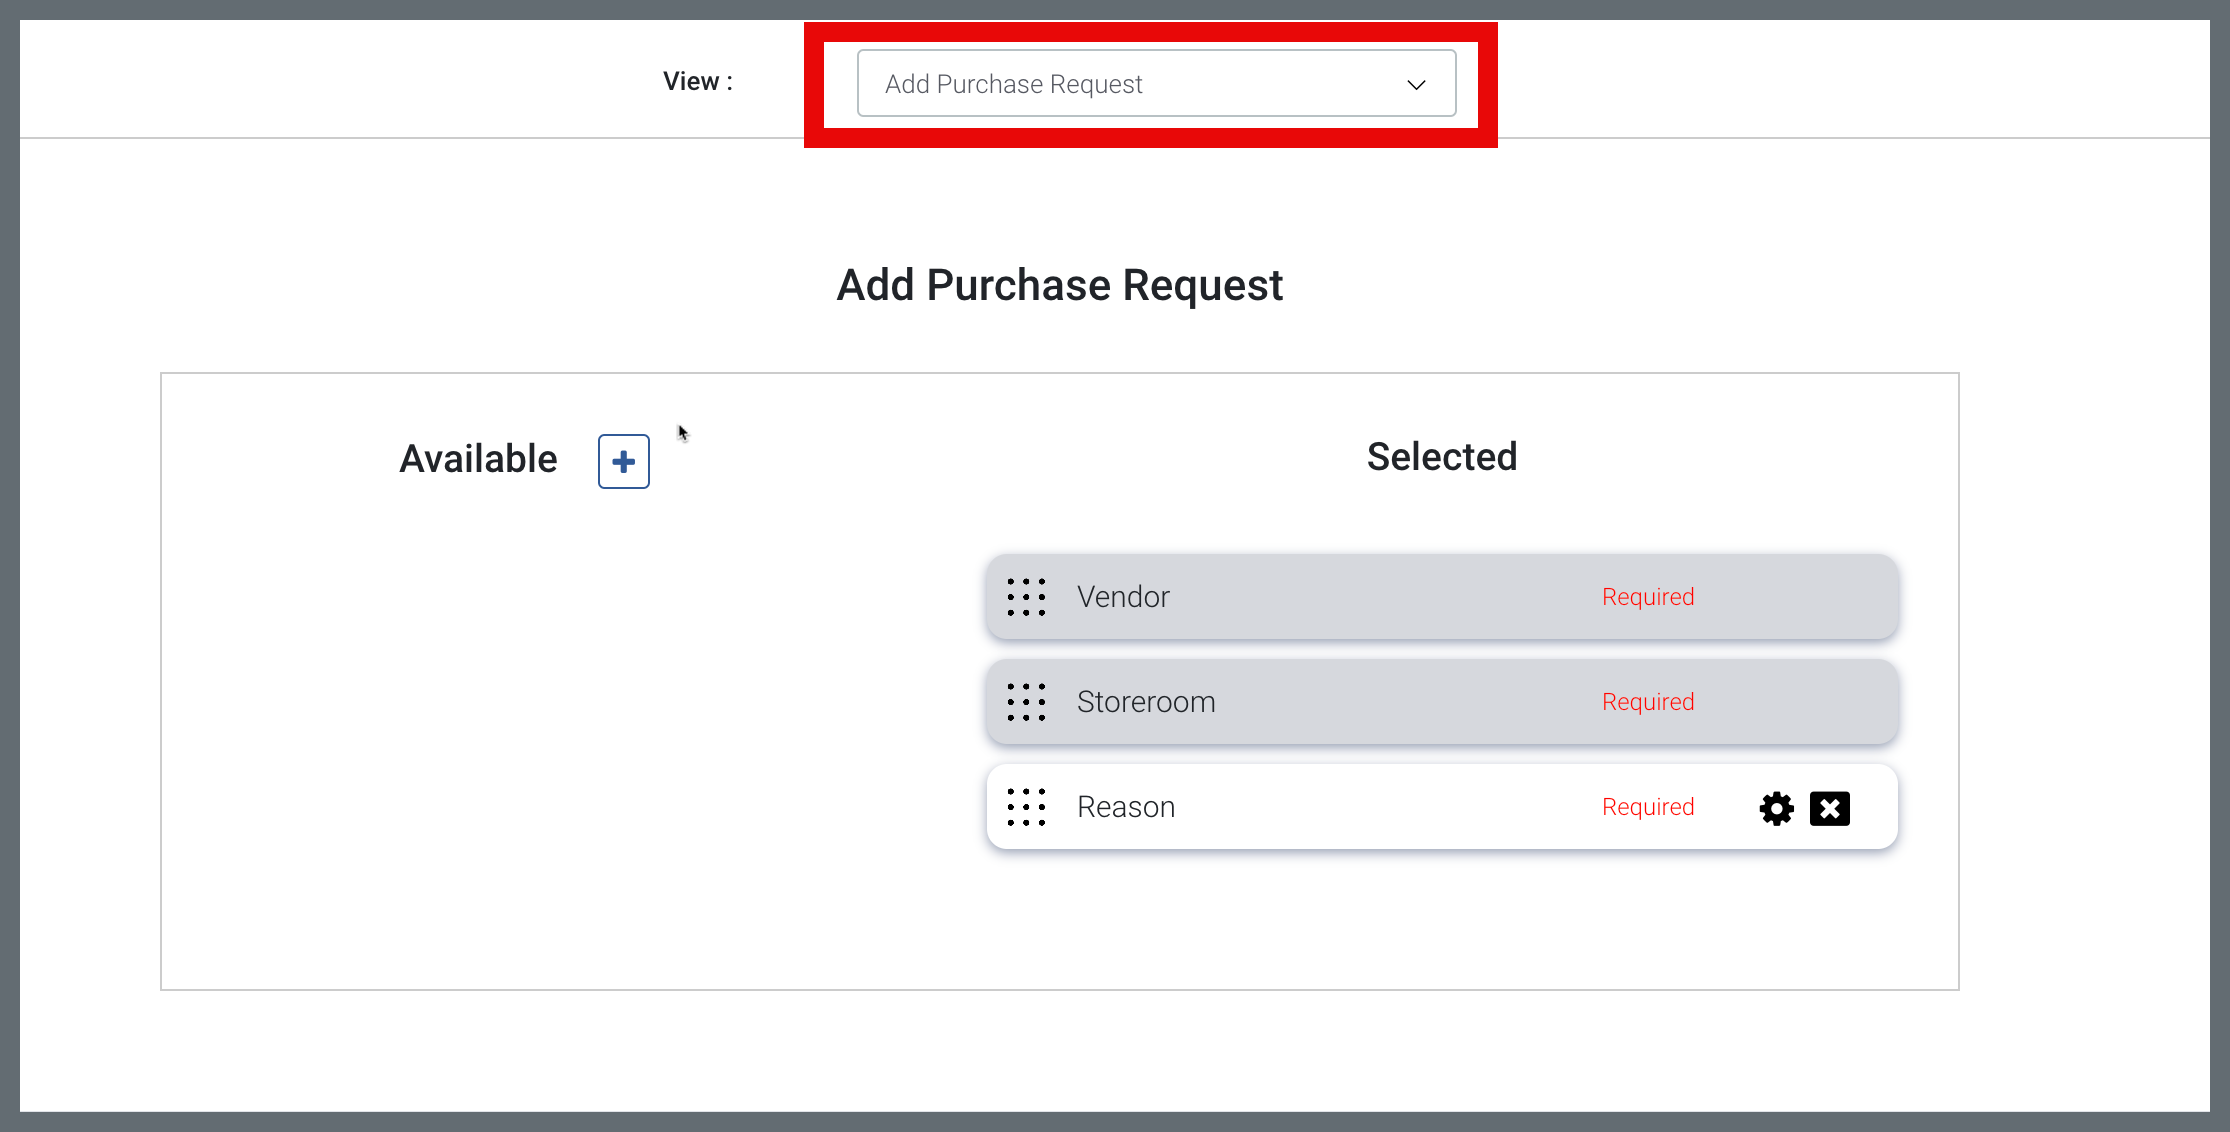Grab the Vendor drag handle dots
The width and height of the screenshot is (2230, 1132).
tap(1026, 597)
